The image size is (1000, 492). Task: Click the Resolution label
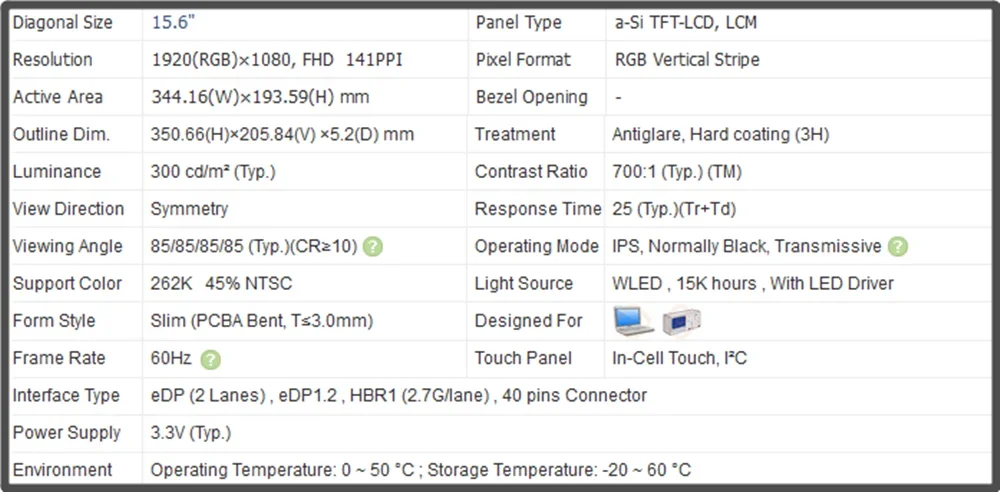52,60
